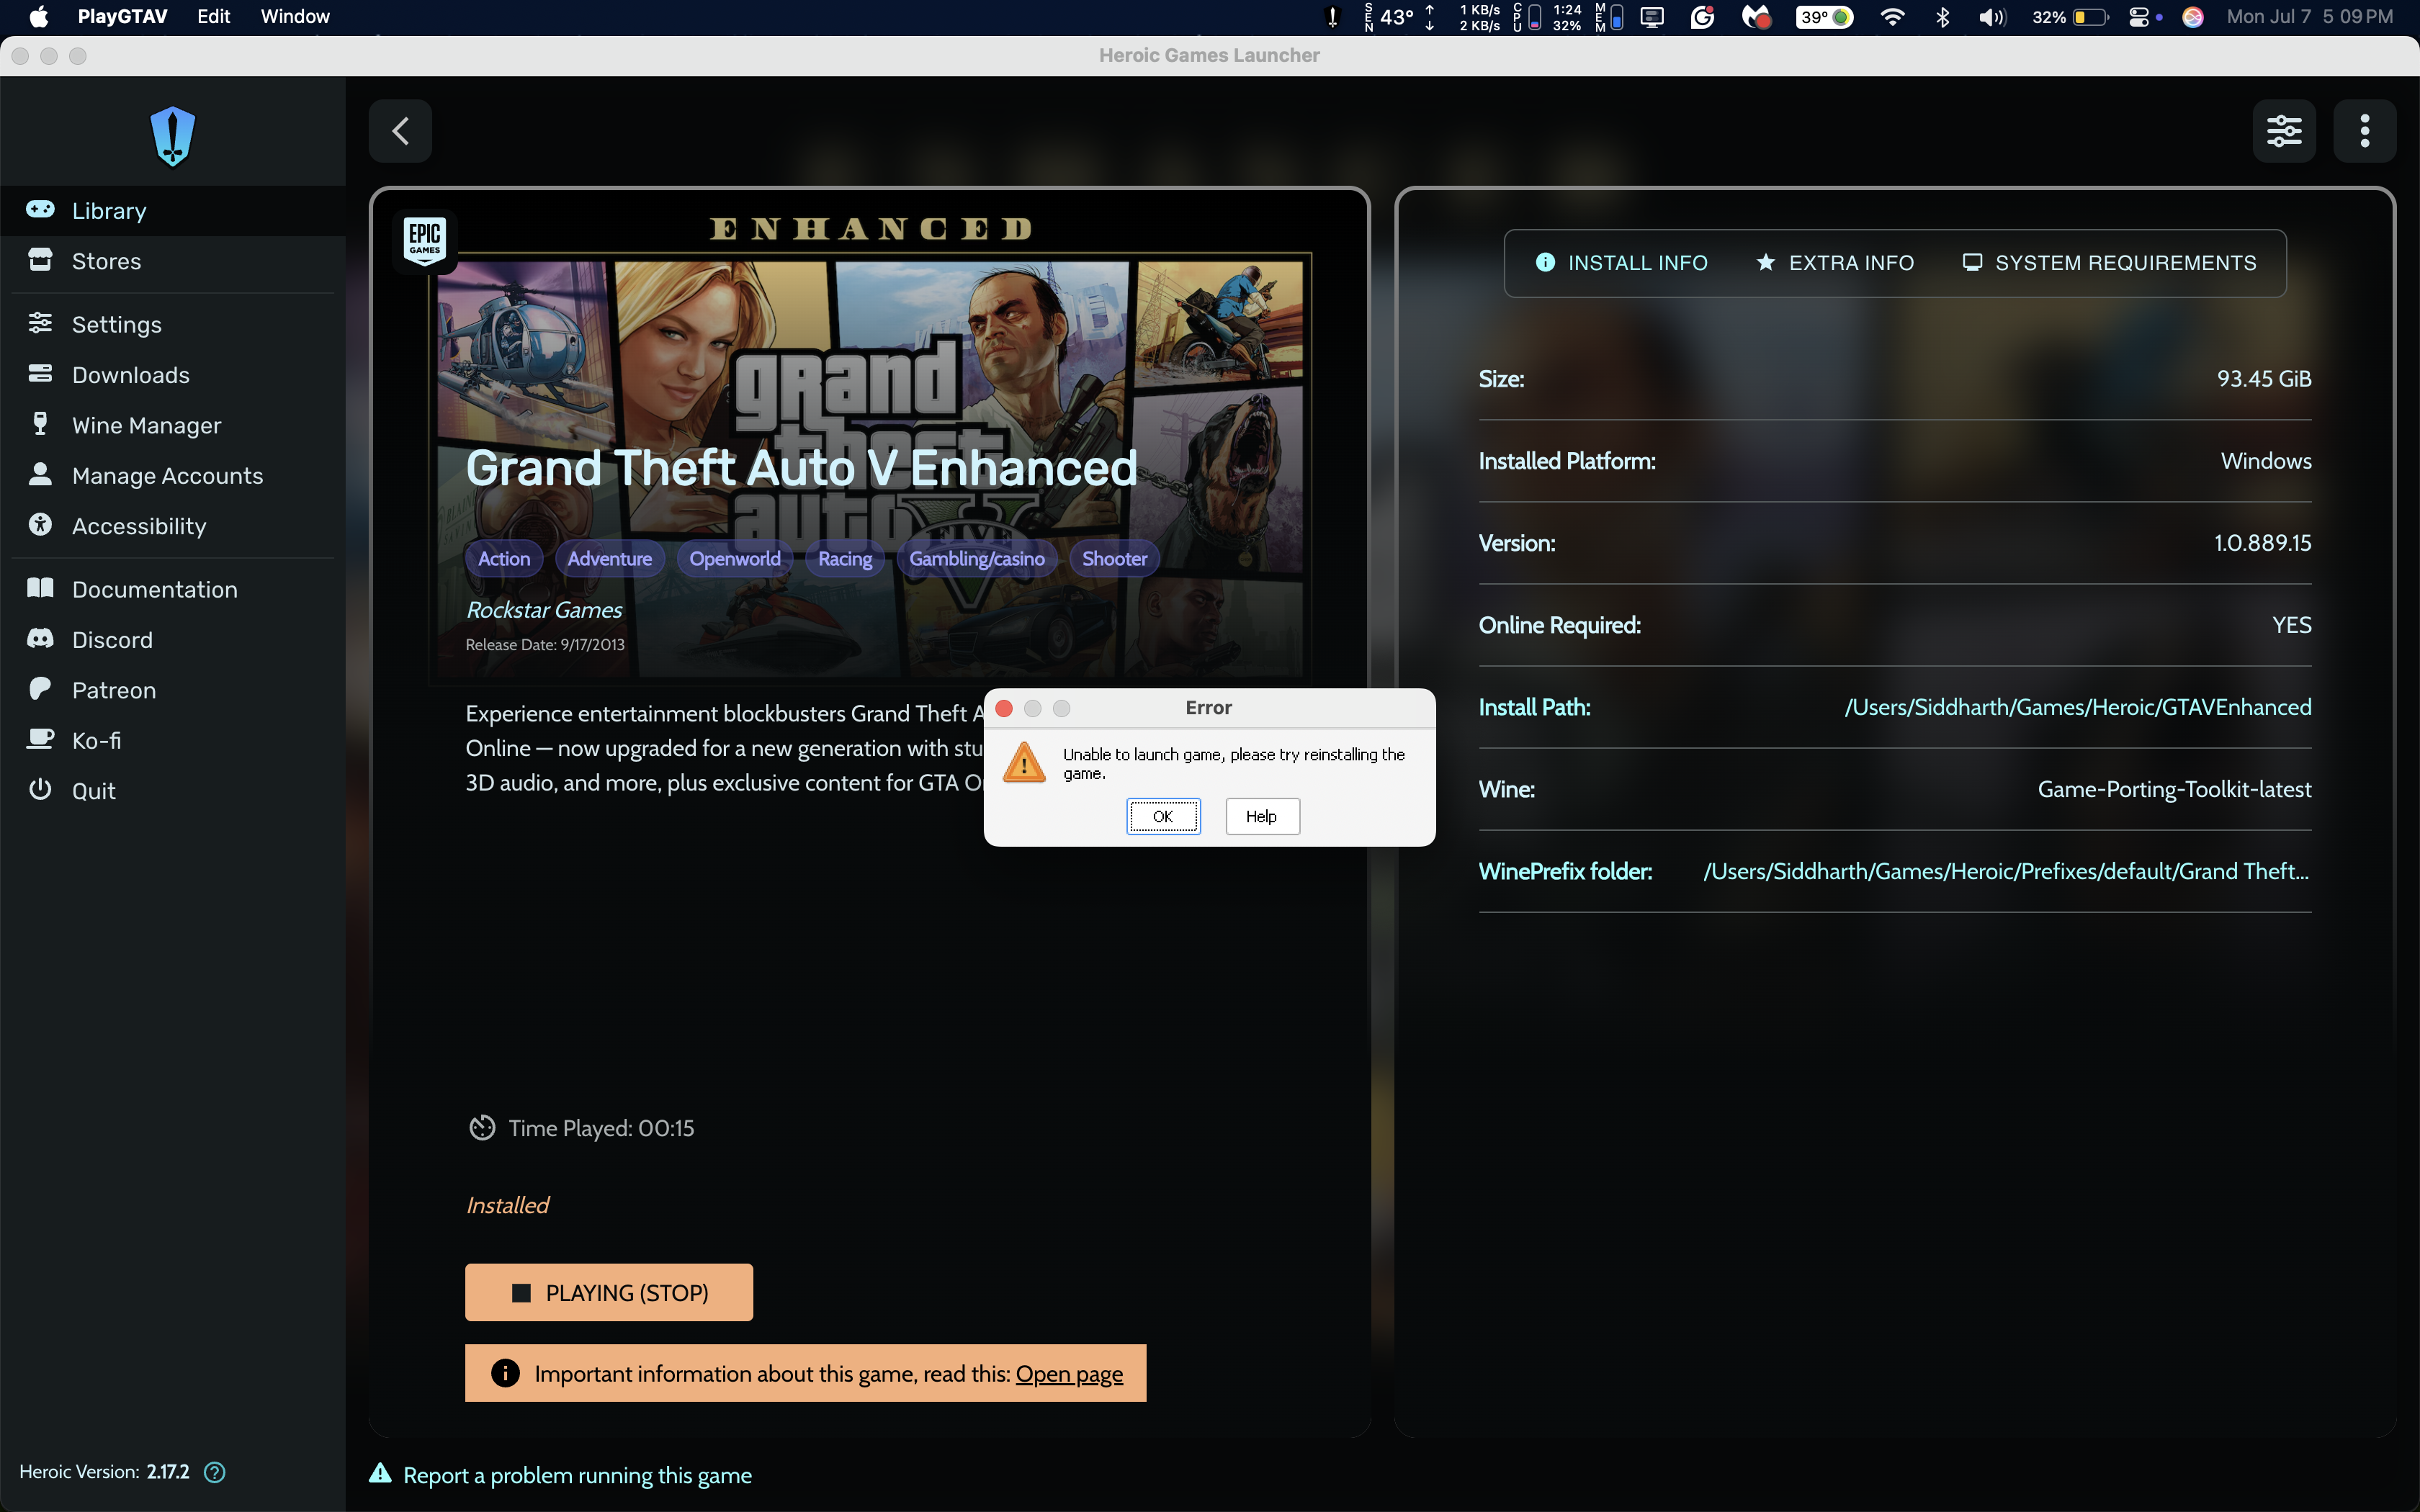Click the Version value 1.0.889.15
2420x1512 pixels.
point(2262,543)
